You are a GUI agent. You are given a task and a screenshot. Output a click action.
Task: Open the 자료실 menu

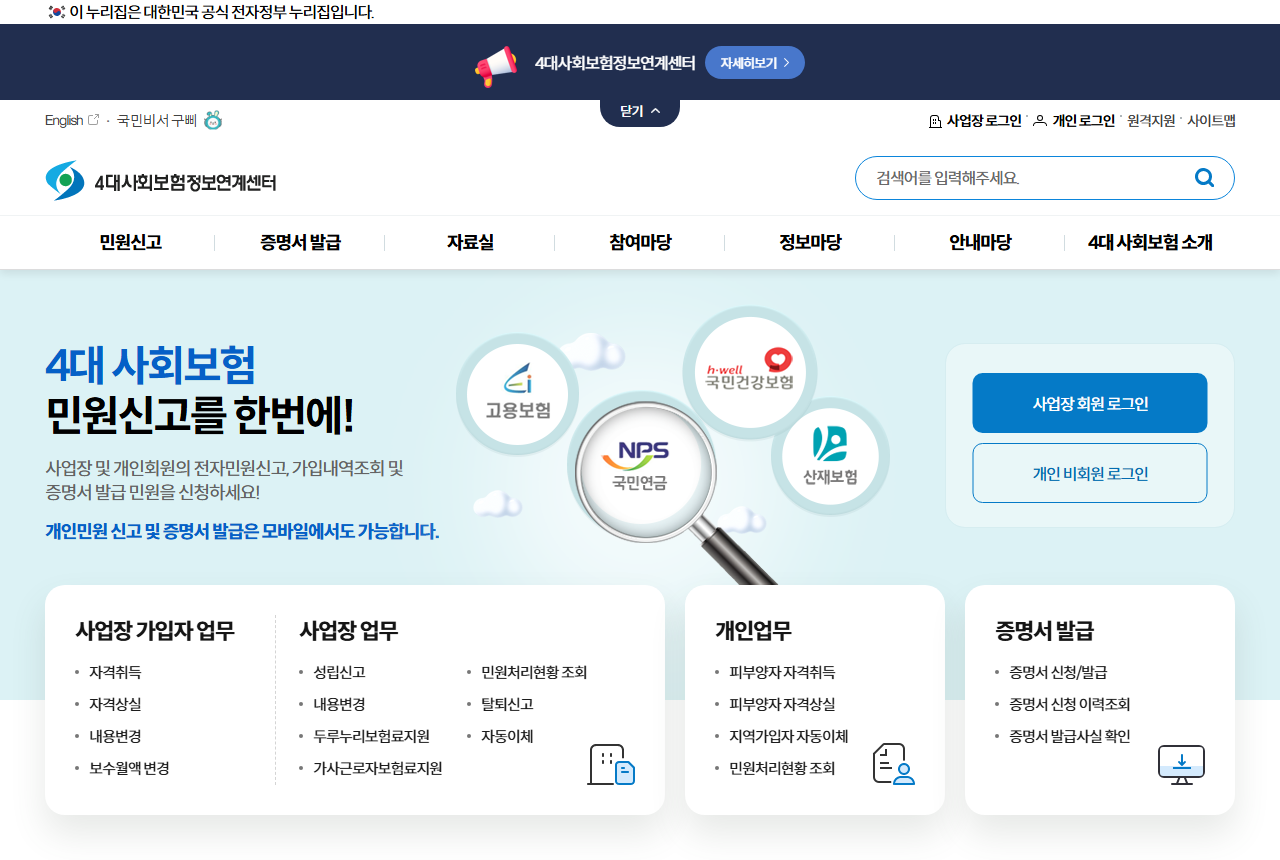[x=470, y=242]
